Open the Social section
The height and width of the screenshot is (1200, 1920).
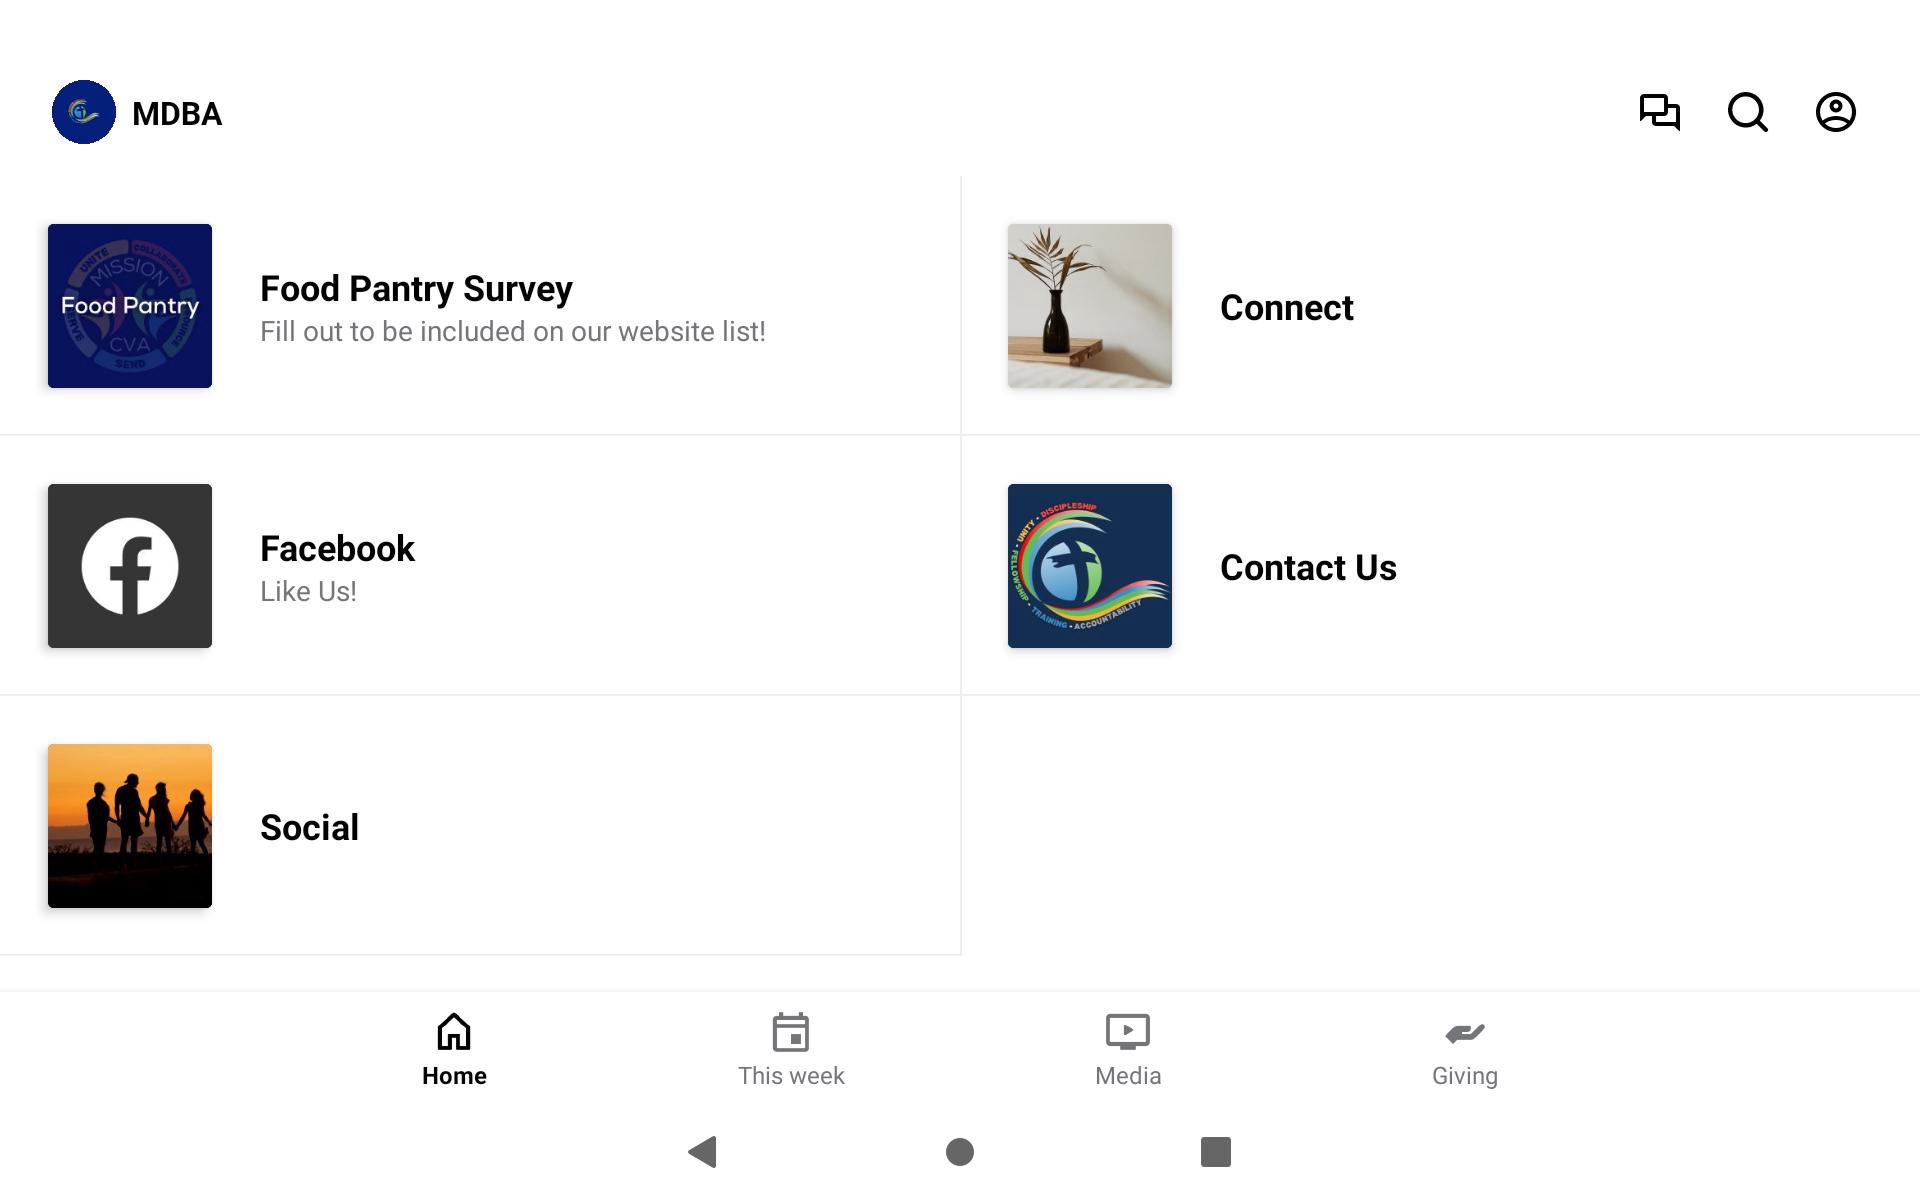(x=309, y=828)
